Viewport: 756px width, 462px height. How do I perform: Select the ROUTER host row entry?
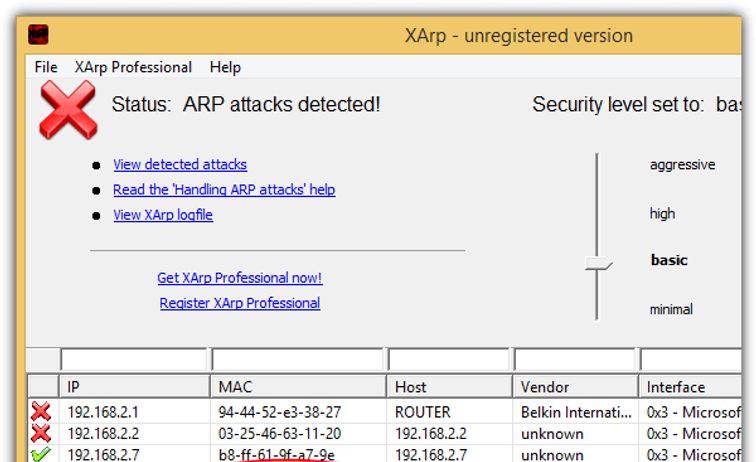point(423,411)
